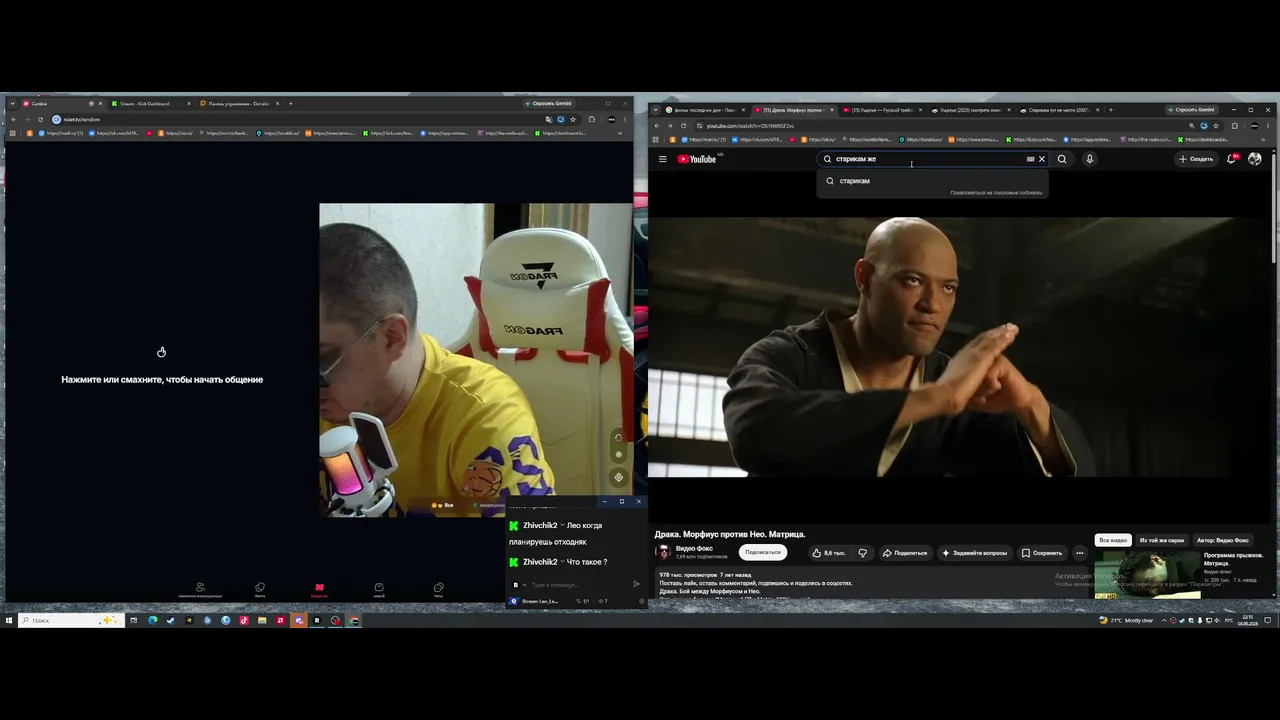Select the Все видео filter chip
This screenshot has height=720, width=1280.
point(1113,540)
